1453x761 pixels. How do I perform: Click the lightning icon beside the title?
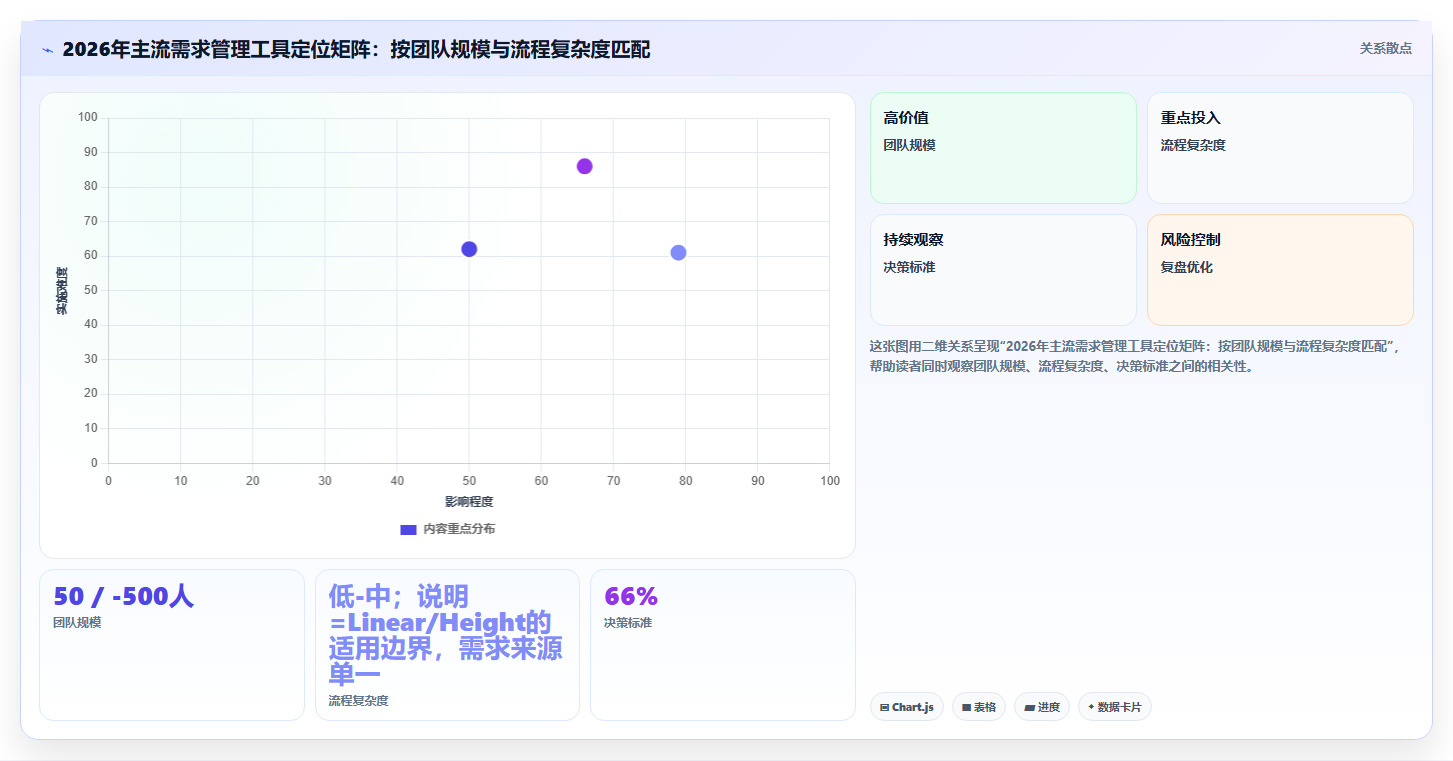(x=47, y=49)
